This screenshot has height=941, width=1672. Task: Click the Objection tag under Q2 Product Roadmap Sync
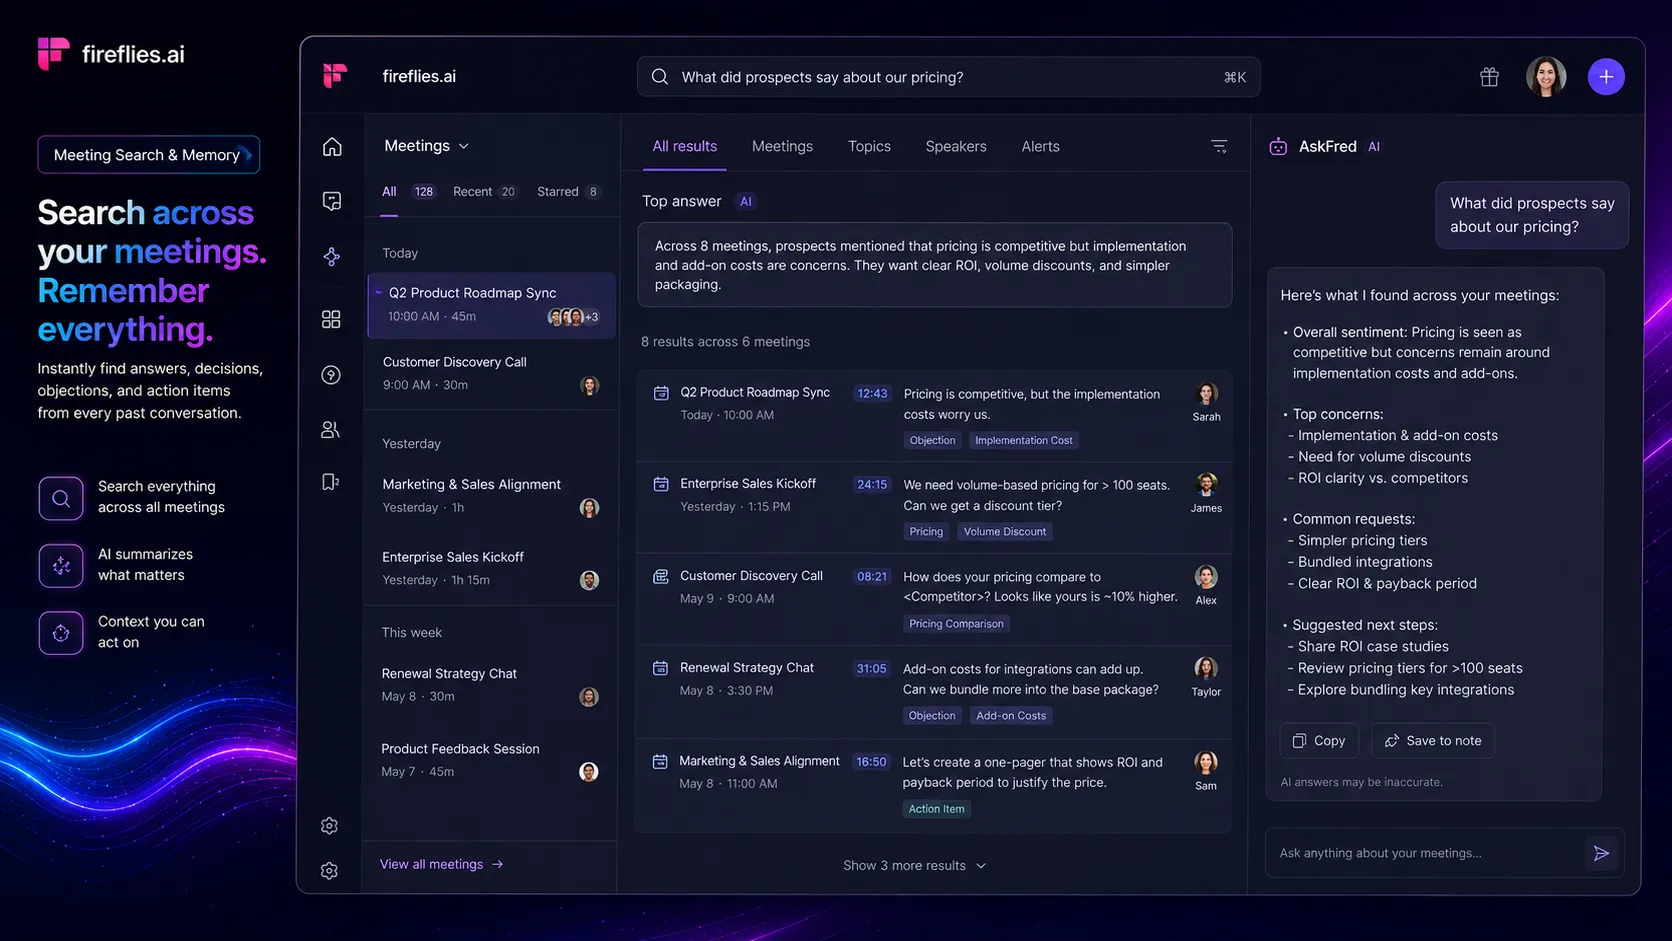(932, 441)
